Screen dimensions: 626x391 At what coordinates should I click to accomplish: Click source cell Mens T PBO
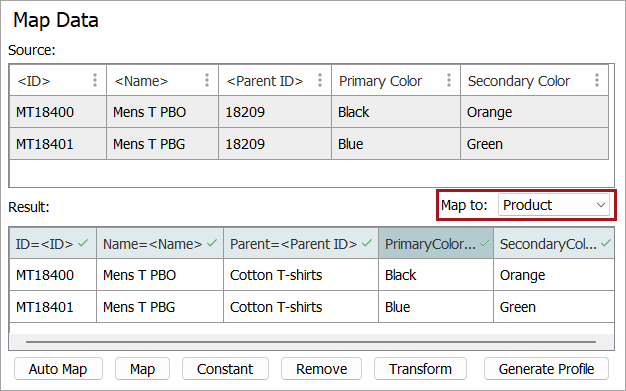[x=162, y=112]
